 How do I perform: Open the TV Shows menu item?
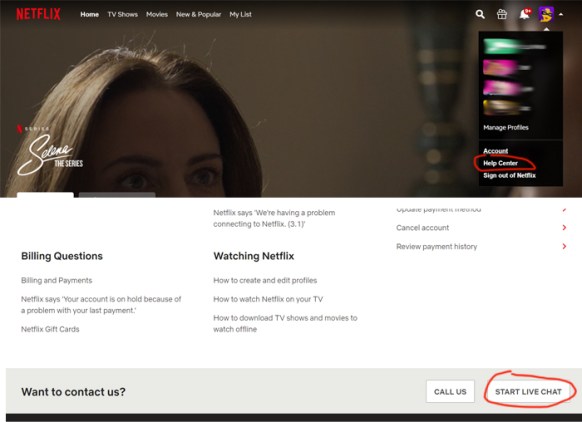click(122, 14)
